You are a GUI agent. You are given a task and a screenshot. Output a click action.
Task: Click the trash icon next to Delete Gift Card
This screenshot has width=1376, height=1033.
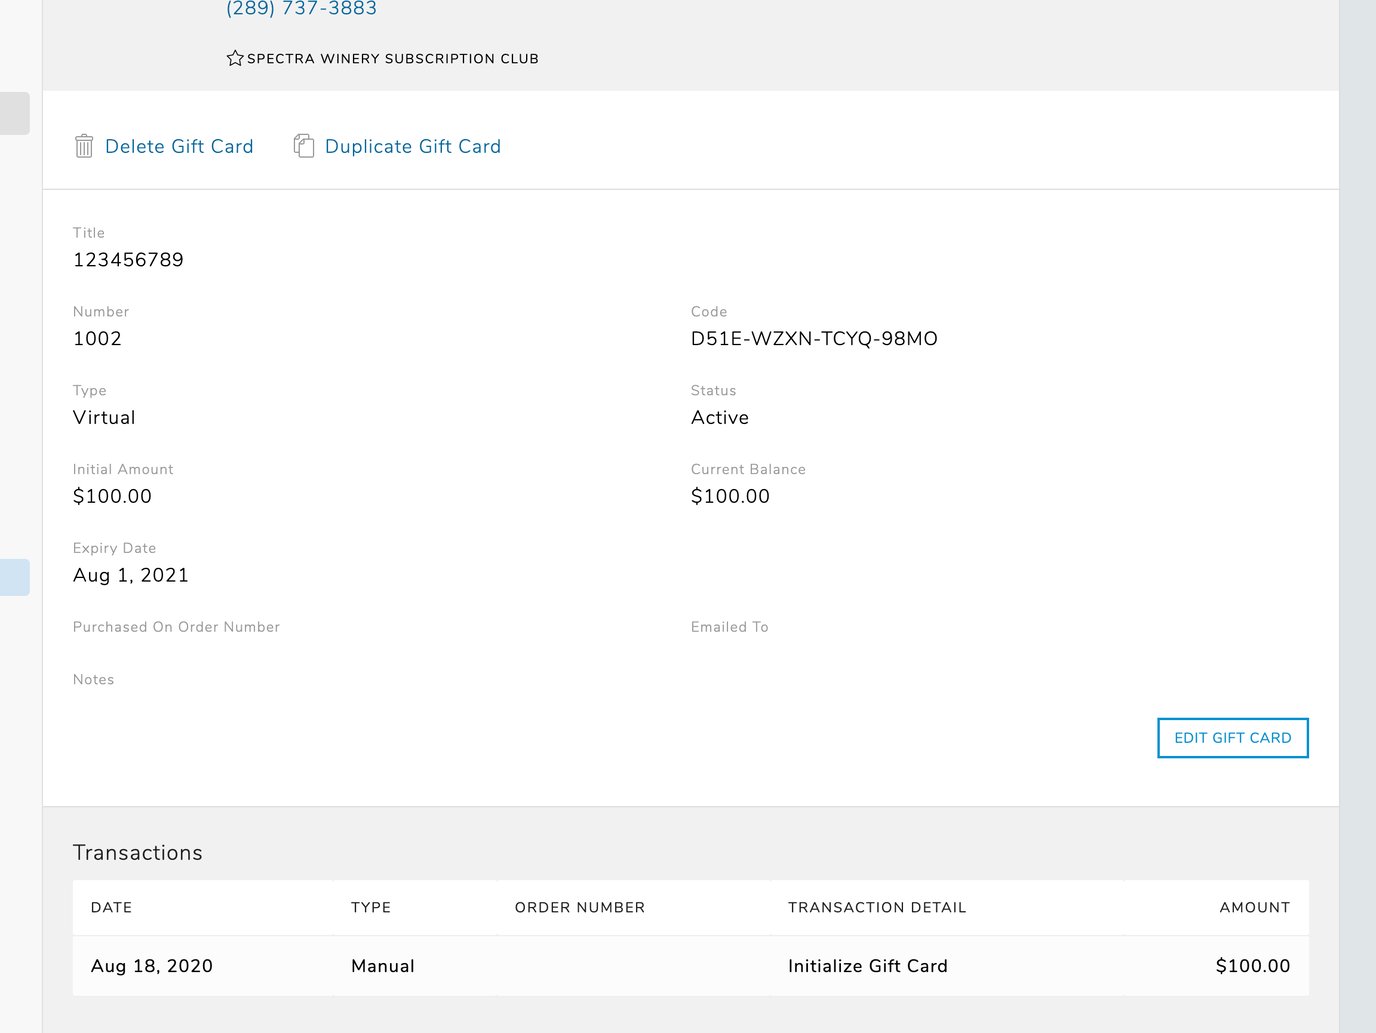[x=84, y=146]
